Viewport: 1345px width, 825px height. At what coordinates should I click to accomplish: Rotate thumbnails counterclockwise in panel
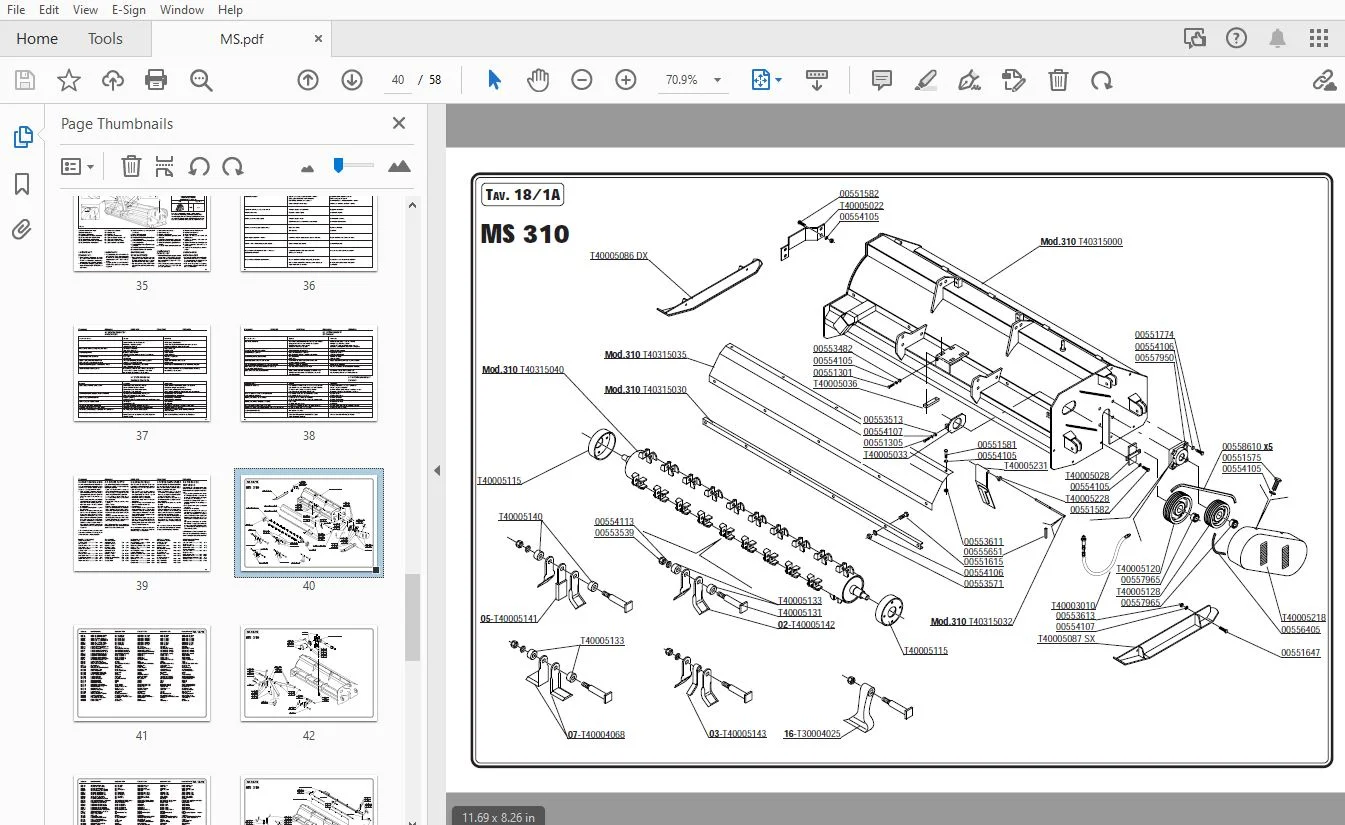[199, 166]
